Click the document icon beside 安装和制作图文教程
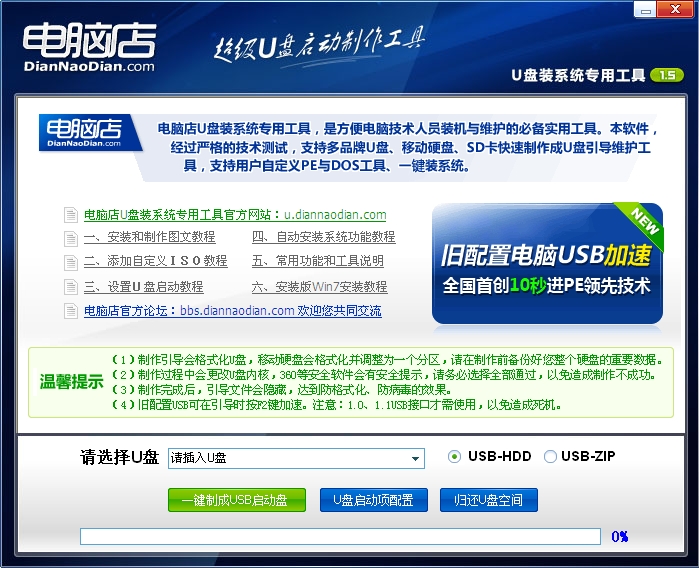Image resolution: width=699 pixels, height=568 pixels. pos(70,238)
